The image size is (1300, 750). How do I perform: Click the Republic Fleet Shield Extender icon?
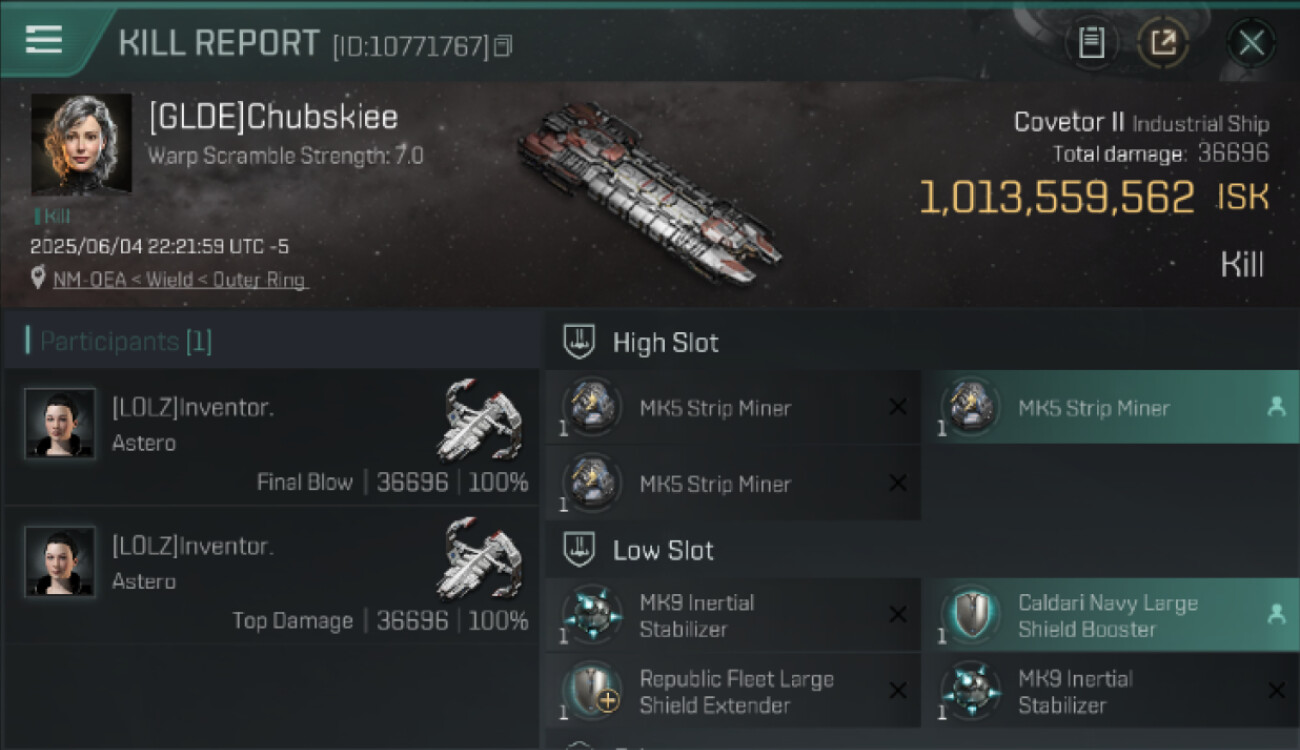(x=592, y=691)
